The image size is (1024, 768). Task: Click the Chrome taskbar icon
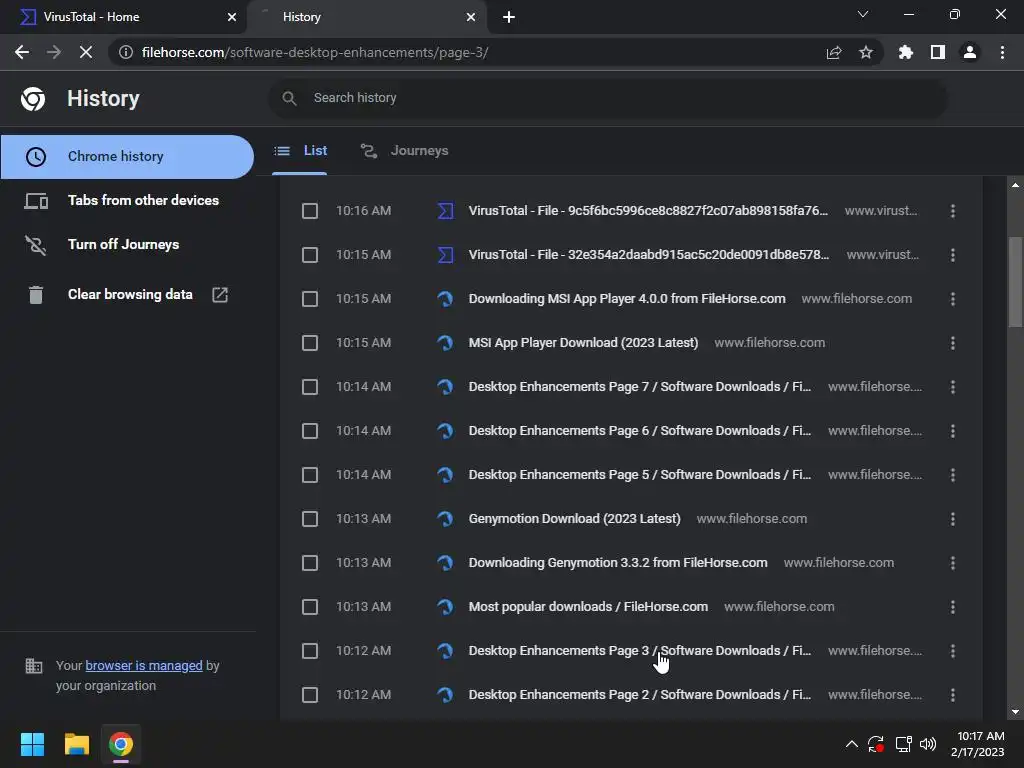(x=121, y=744)
